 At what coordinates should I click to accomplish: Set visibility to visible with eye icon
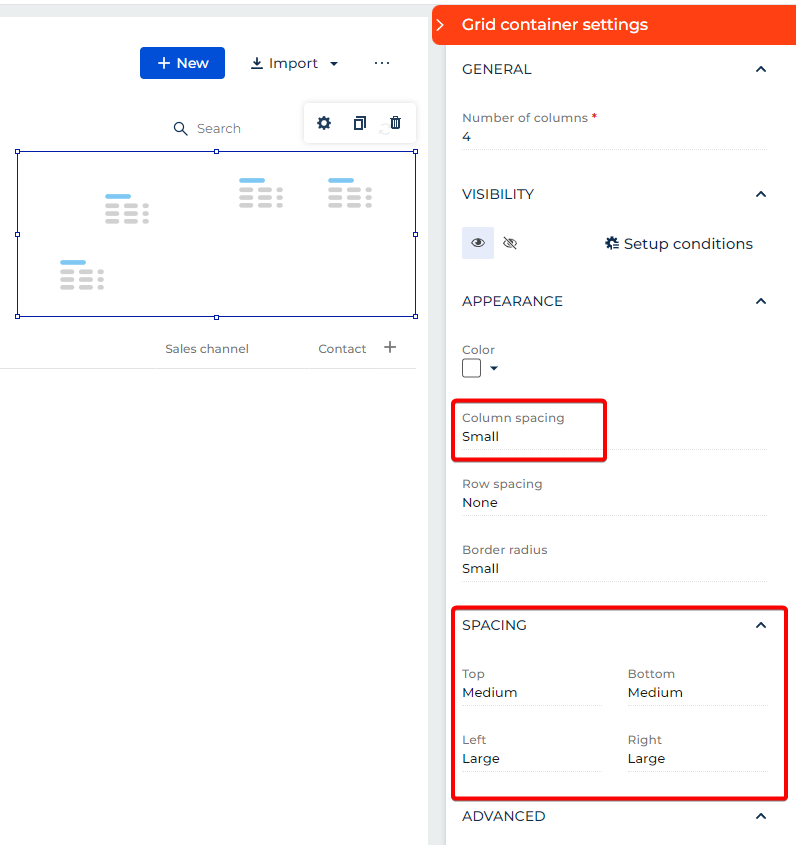(x=477, y=243)
